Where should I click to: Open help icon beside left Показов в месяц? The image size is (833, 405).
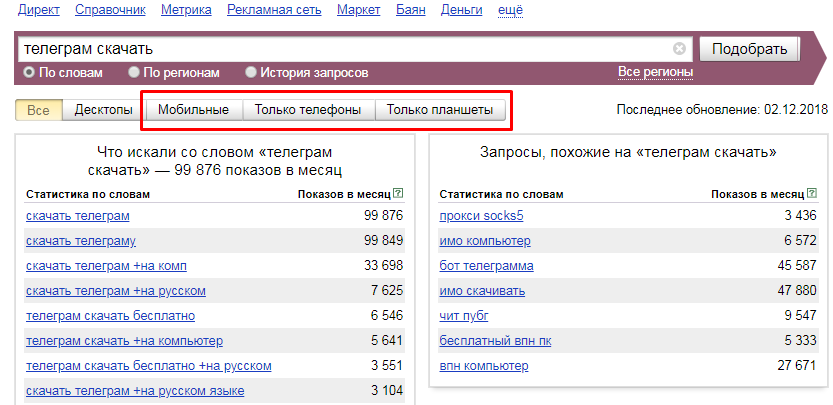point(399,193)
